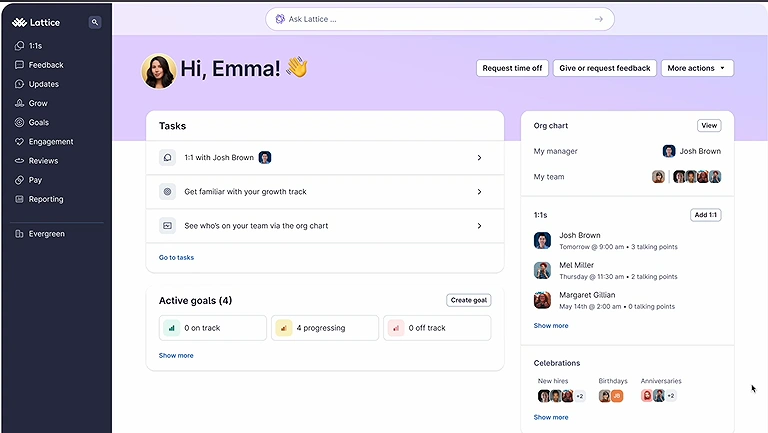Click the Add 1:1 button
Screen dimensions: 768x433
point(705,215)
